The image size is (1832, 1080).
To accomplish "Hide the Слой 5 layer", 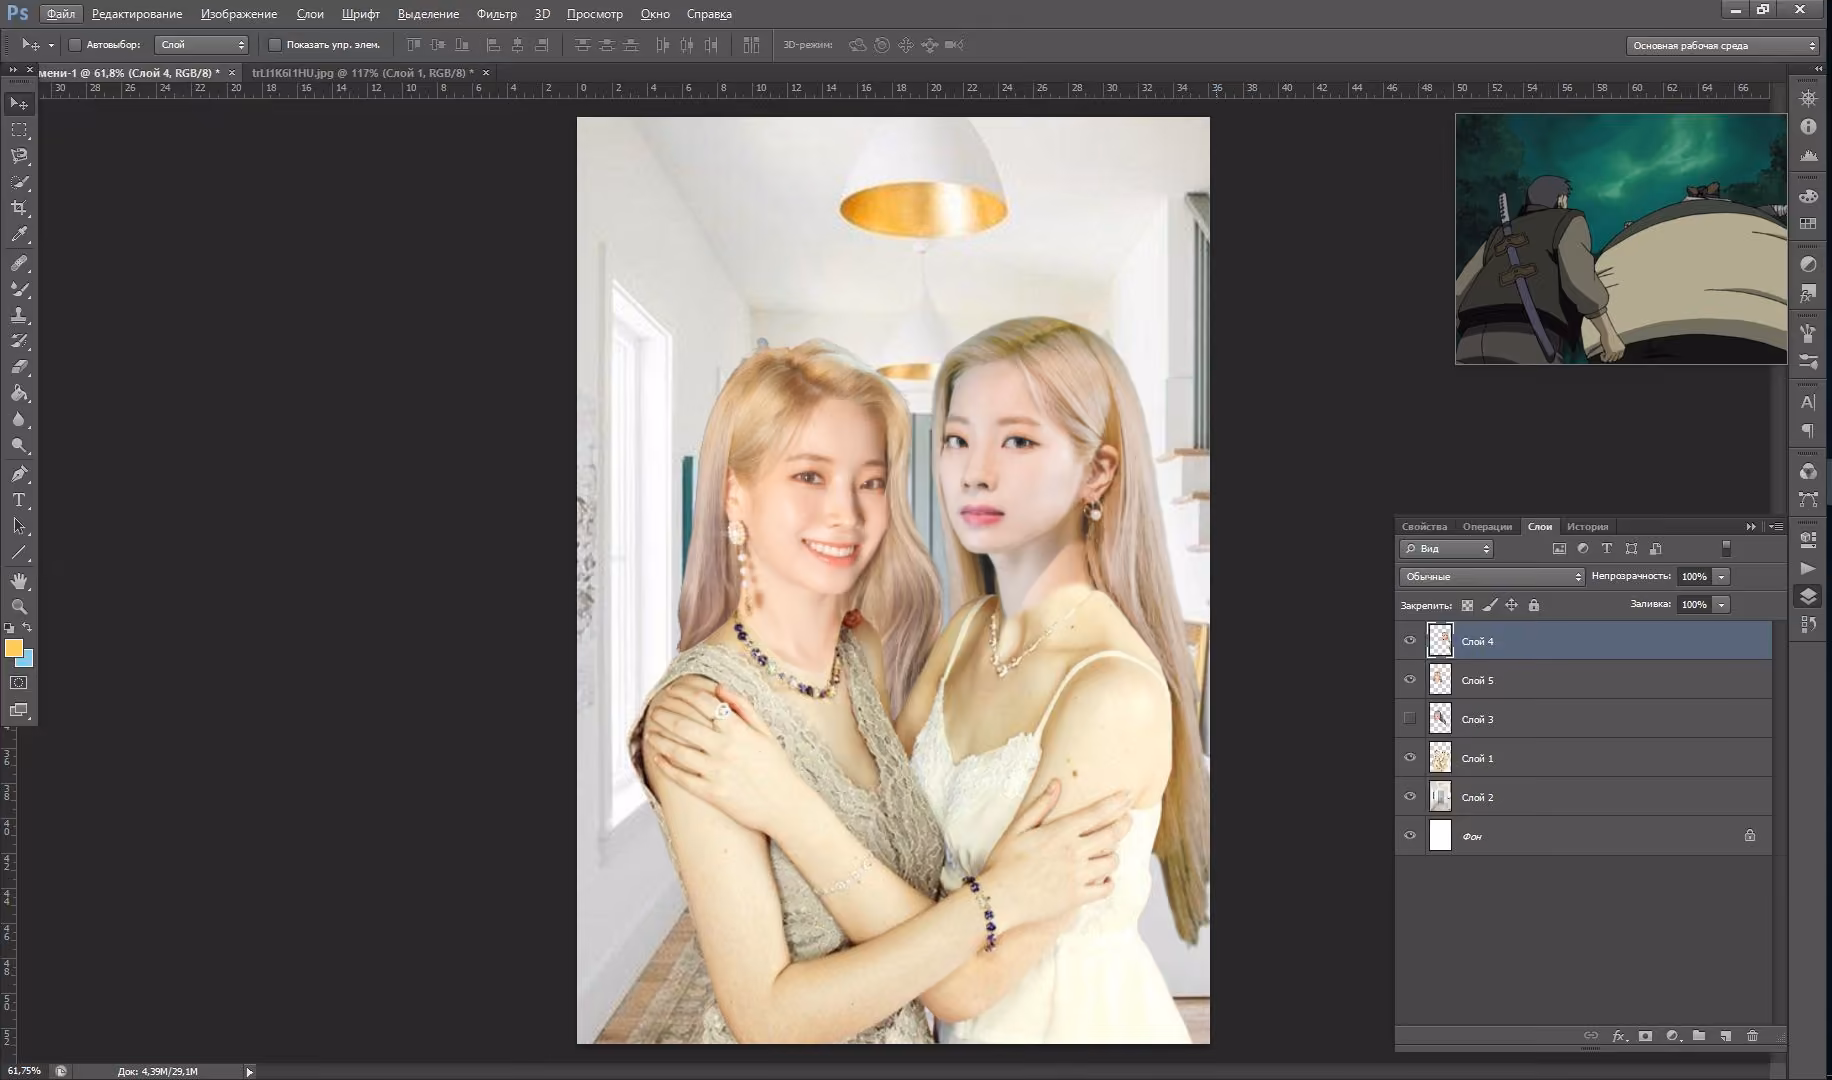I will click(x=1410, y=680).
